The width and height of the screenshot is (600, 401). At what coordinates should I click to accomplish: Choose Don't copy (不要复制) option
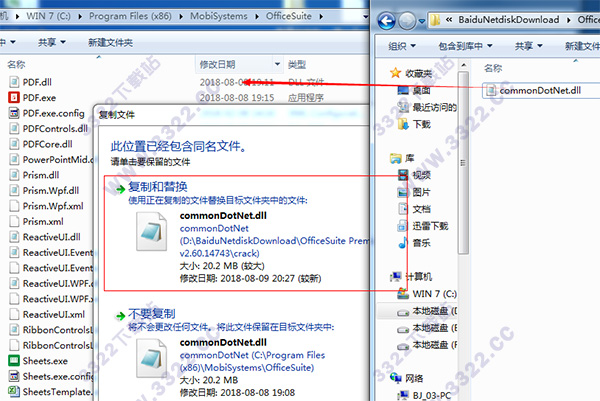click(x=152, y=314)
